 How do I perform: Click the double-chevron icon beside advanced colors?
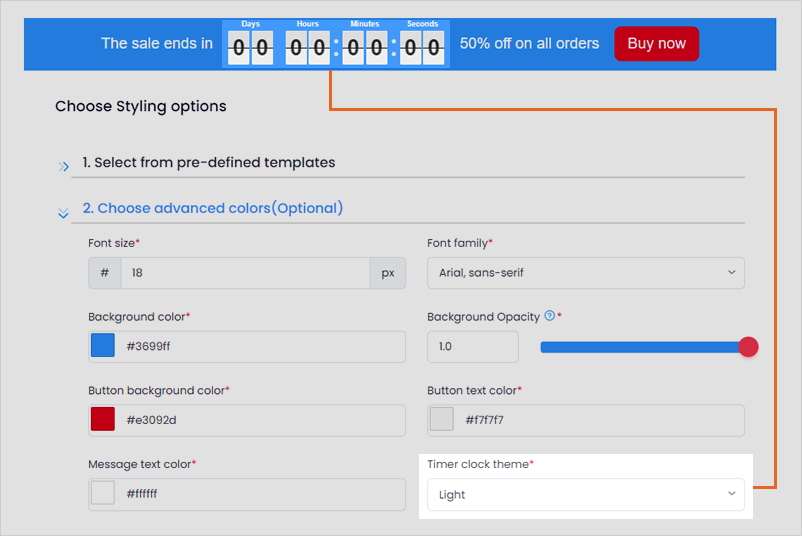[63, 213]
